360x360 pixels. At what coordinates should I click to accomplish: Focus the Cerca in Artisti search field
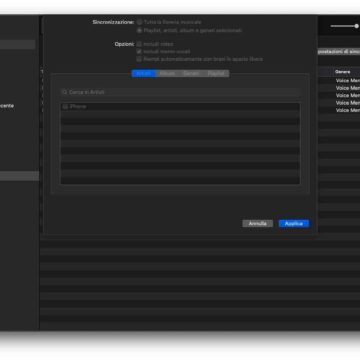pyautogui.click(x=180, y=92)
